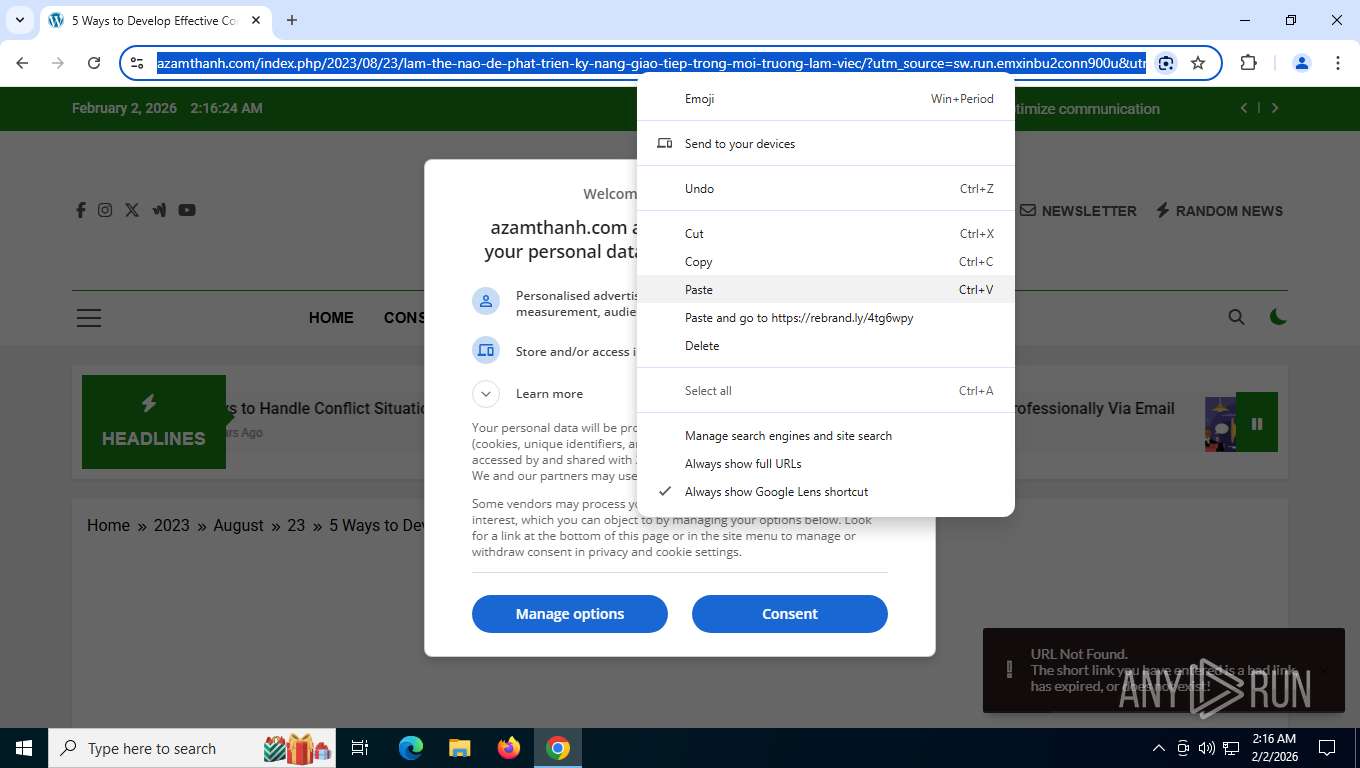
Task: Click the taskbar search box
Action: pos(190,748)
